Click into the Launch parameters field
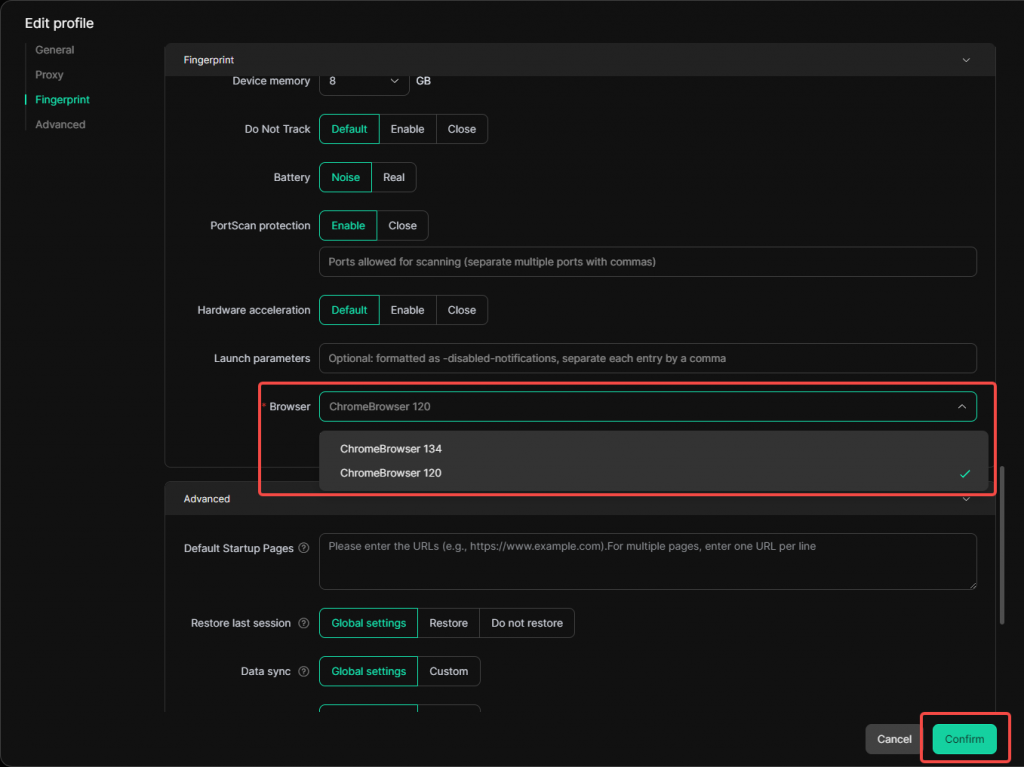Screen dimensions: 1024x767 (x=647, y=359)
